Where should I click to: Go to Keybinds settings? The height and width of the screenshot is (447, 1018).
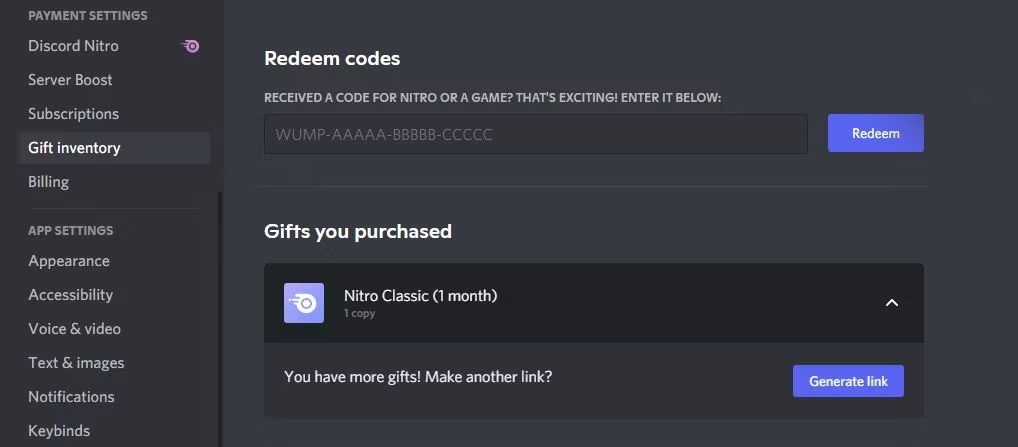[59, 431]
